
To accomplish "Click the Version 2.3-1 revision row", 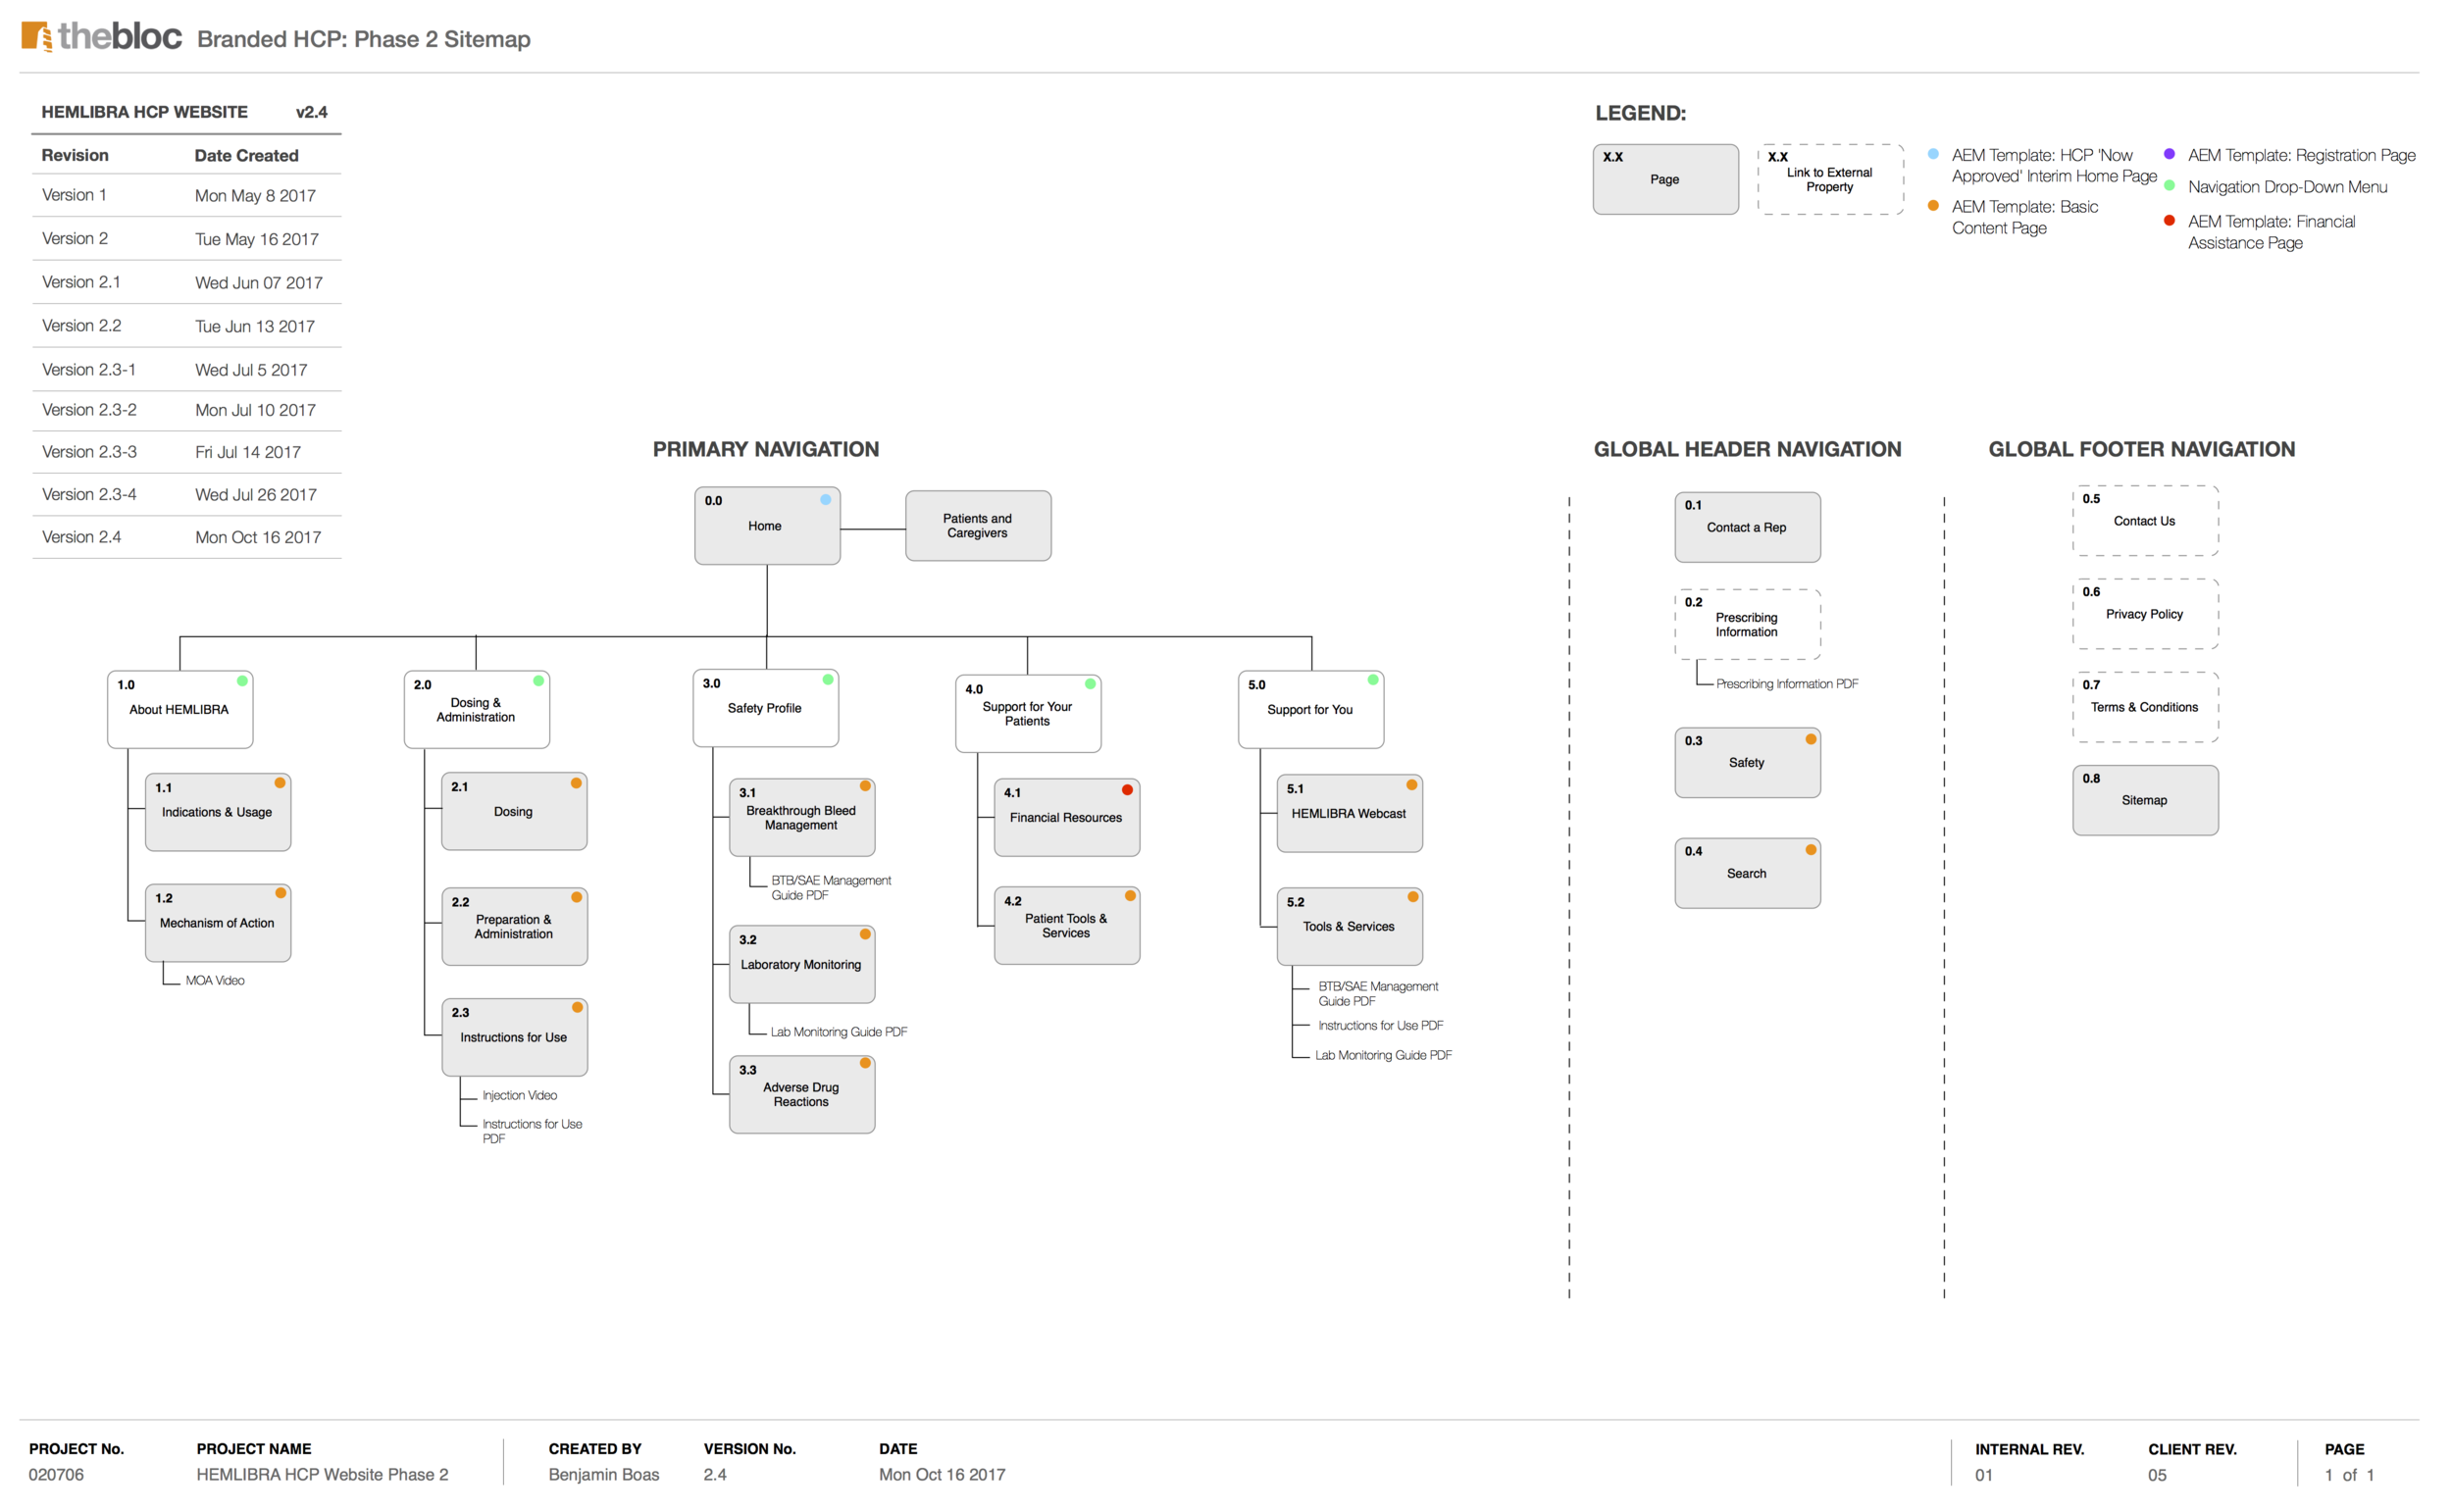I will pyautogui.click(x=187, y=370).
